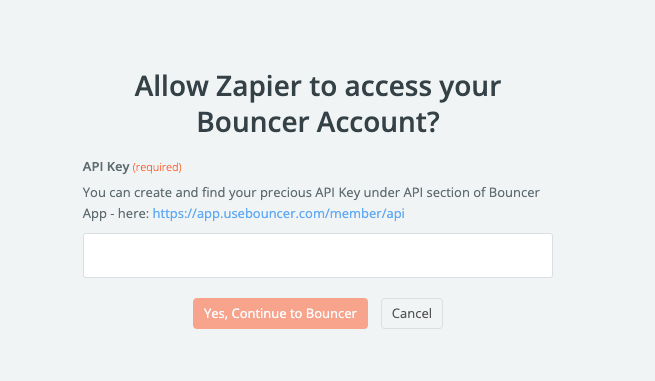
Task: Select the API Key label
Action: pyautogui.click(x=106, y=167)
